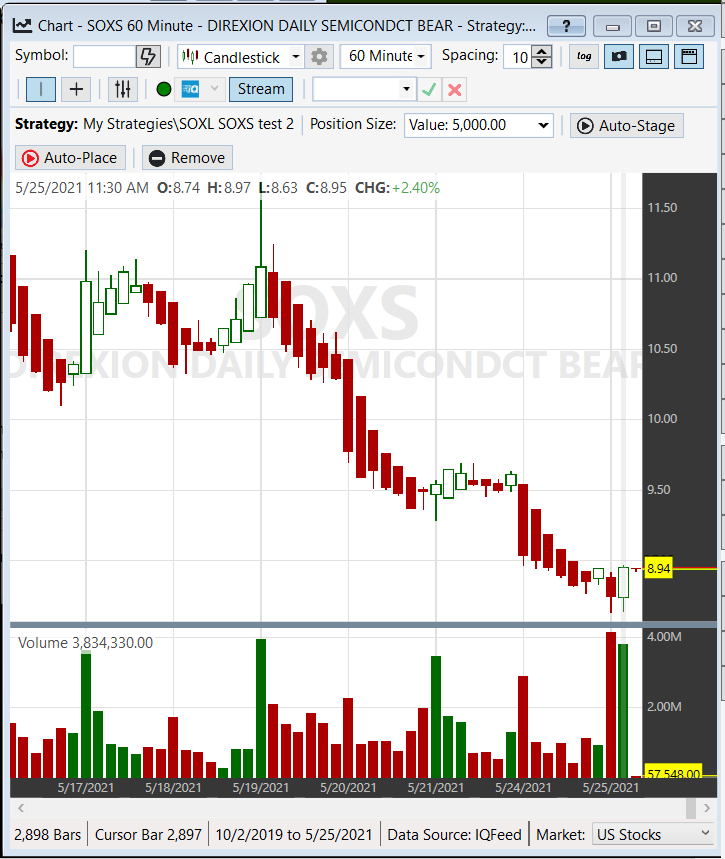
Task: Click the horizontal scrollbar thumb
Action: click(x=691, y=808)
